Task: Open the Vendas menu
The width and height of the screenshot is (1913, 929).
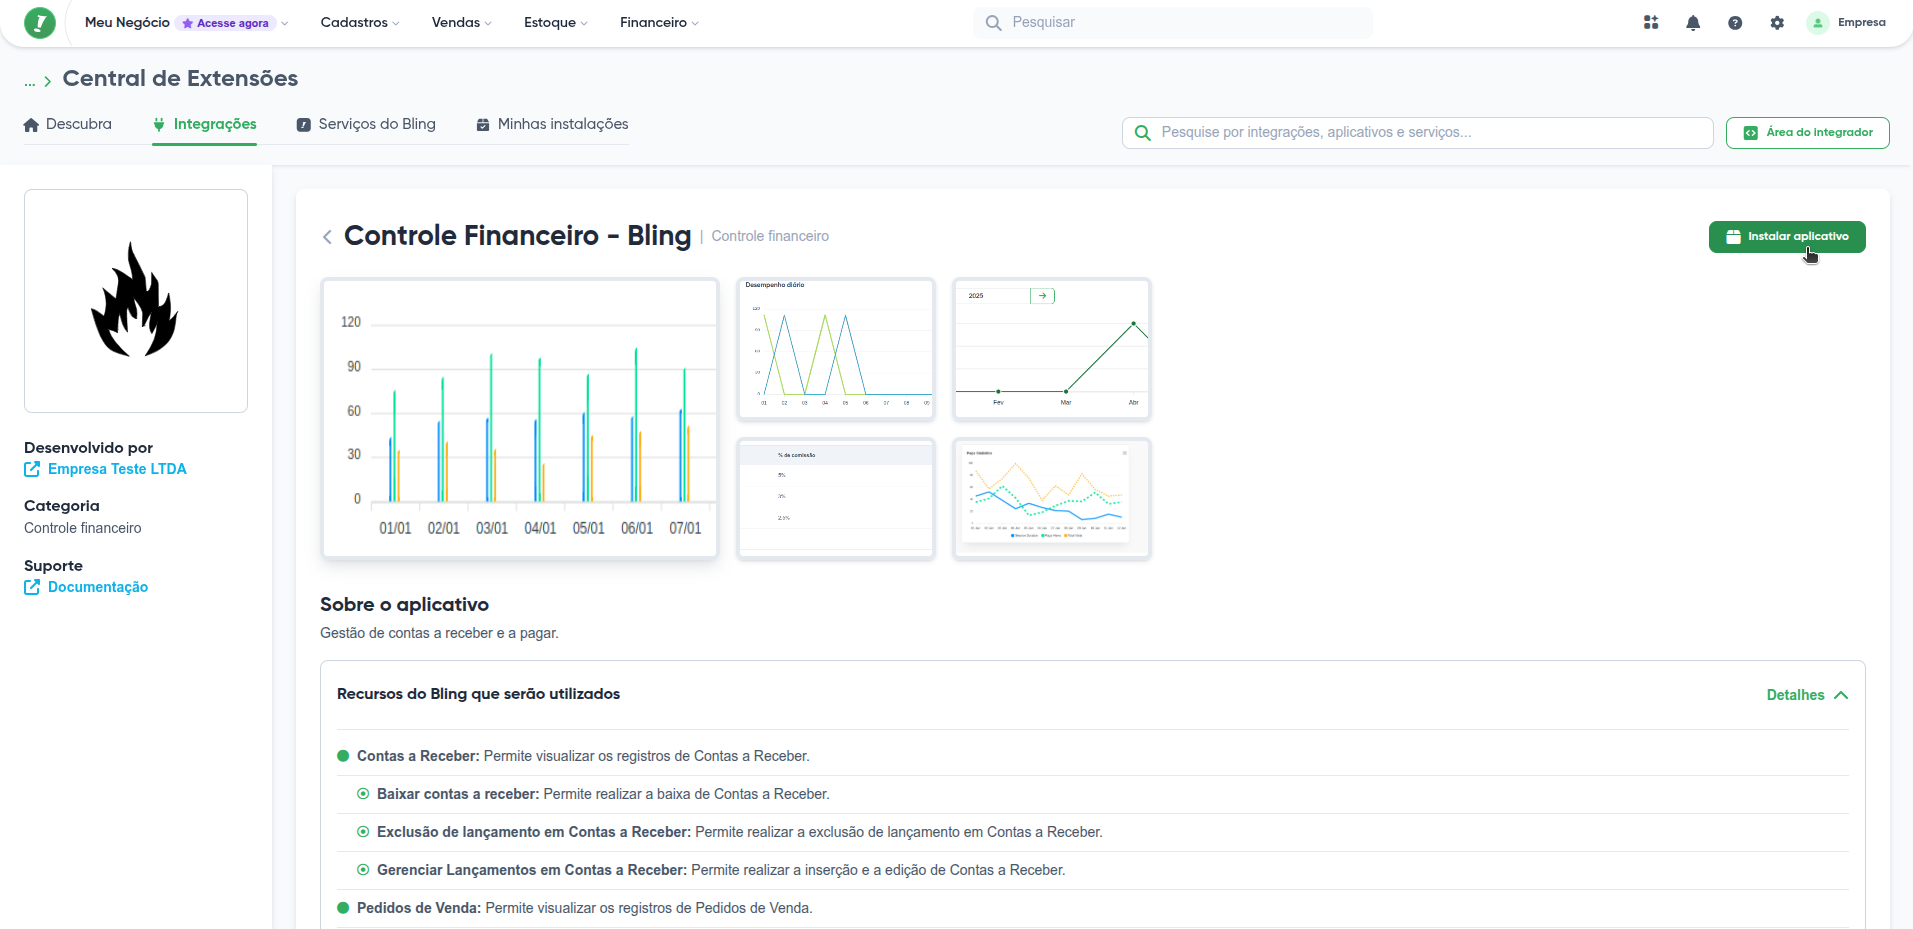Action: [462, 22]
